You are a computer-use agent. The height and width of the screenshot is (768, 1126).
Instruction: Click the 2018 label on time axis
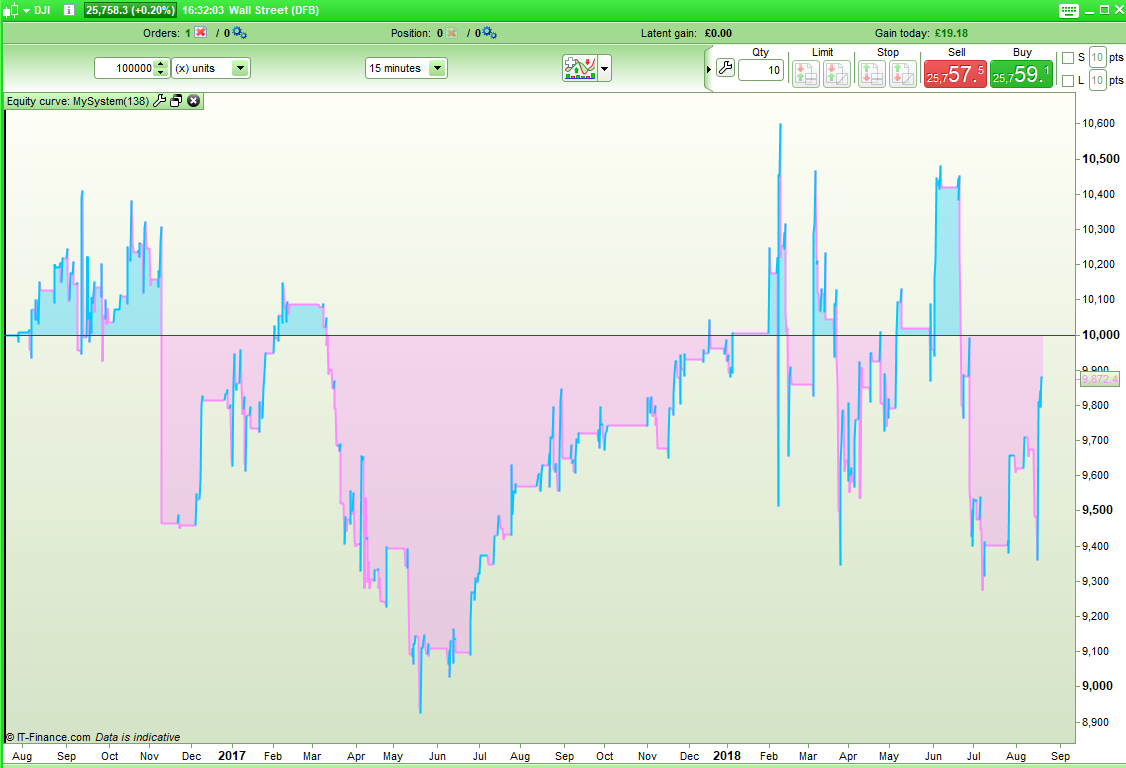click(727, 756)
